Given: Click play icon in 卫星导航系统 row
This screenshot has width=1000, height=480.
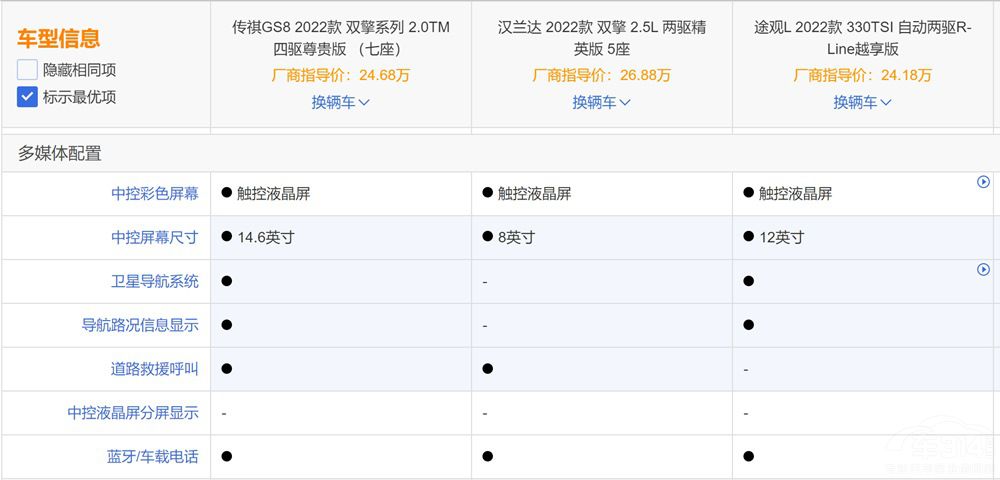Looking at the screenshot, I should coord(983,270).
